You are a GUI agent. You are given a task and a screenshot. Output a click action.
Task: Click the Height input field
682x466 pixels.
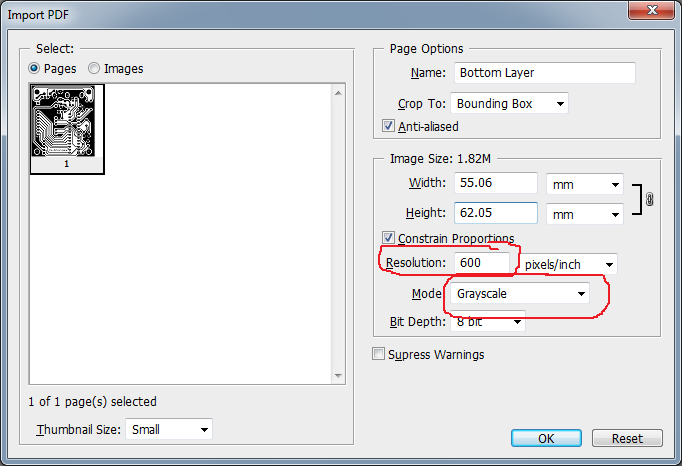point(496,213)
